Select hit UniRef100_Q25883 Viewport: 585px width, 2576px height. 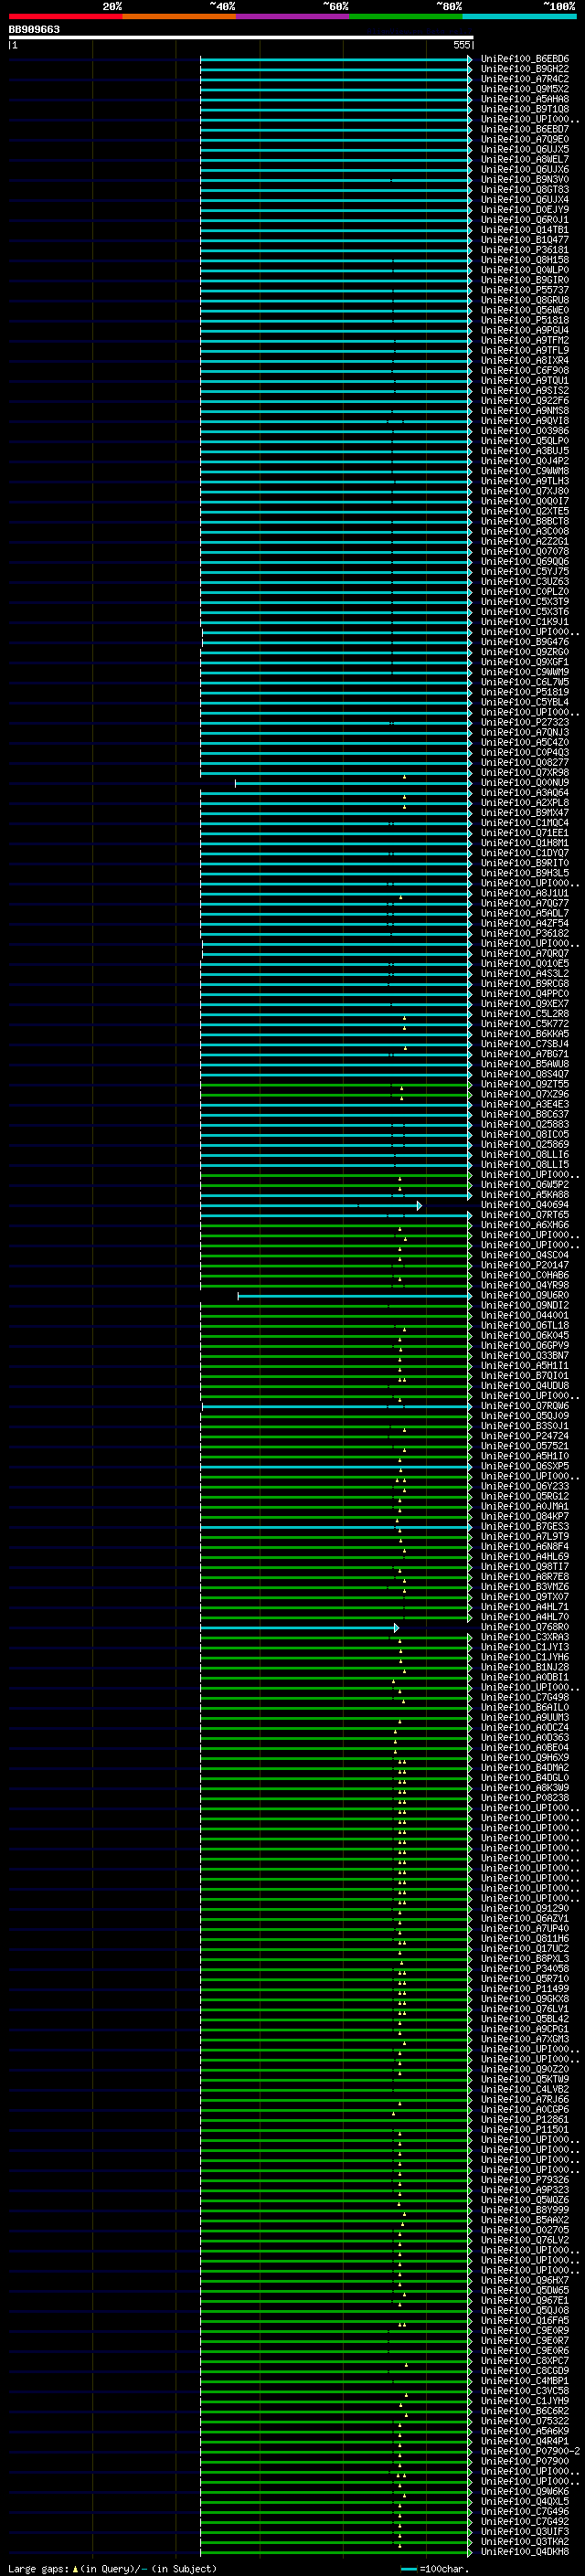click(x=525, y=1124)
